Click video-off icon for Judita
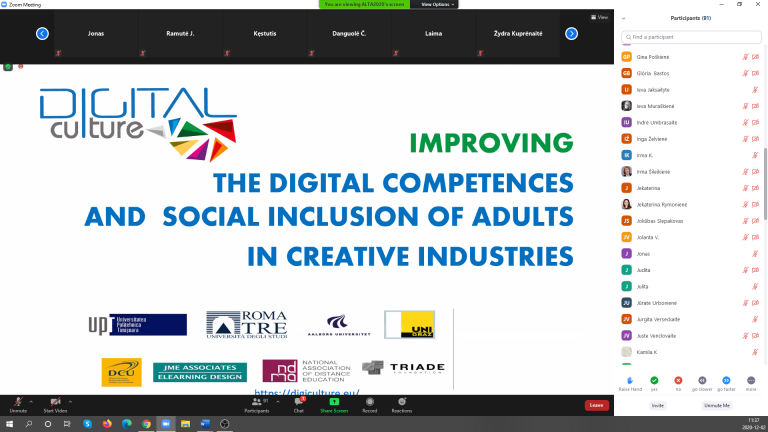Viewport: 768px width, 432px height. coord(755,270)
